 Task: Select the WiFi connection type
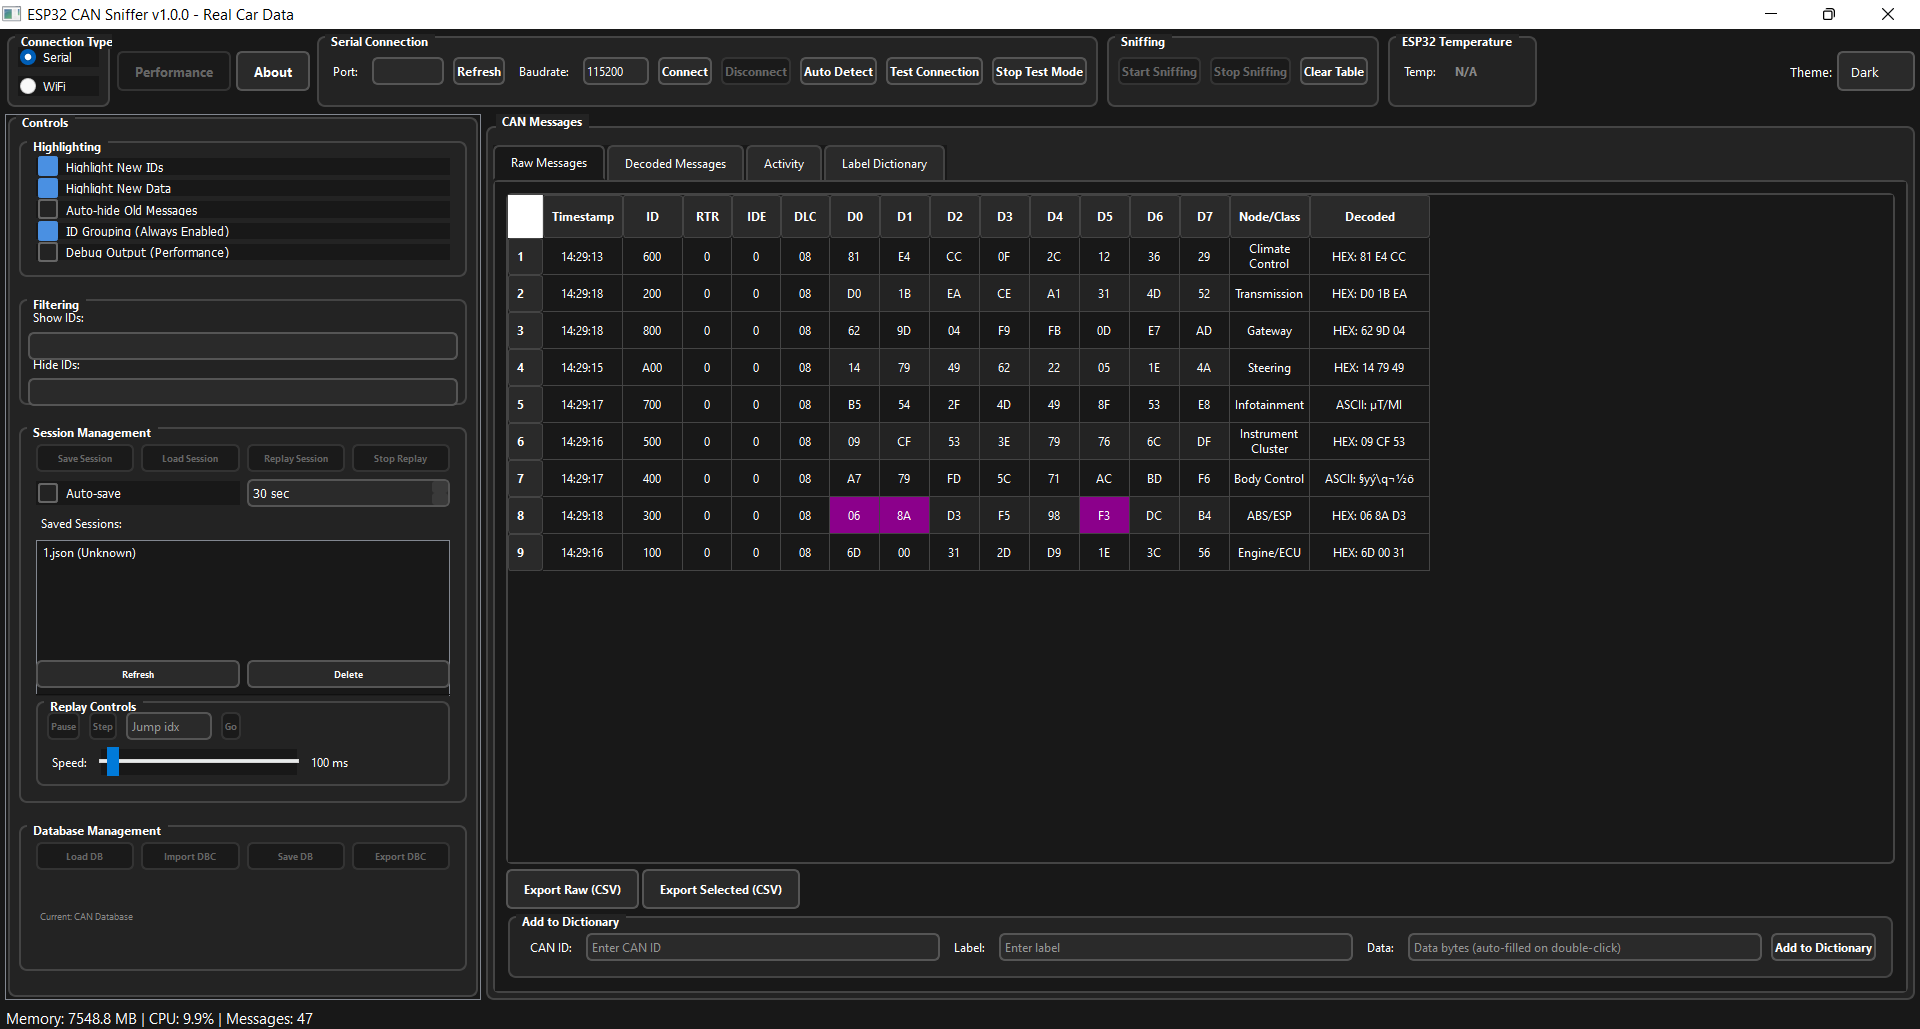(x=28, y=86)
